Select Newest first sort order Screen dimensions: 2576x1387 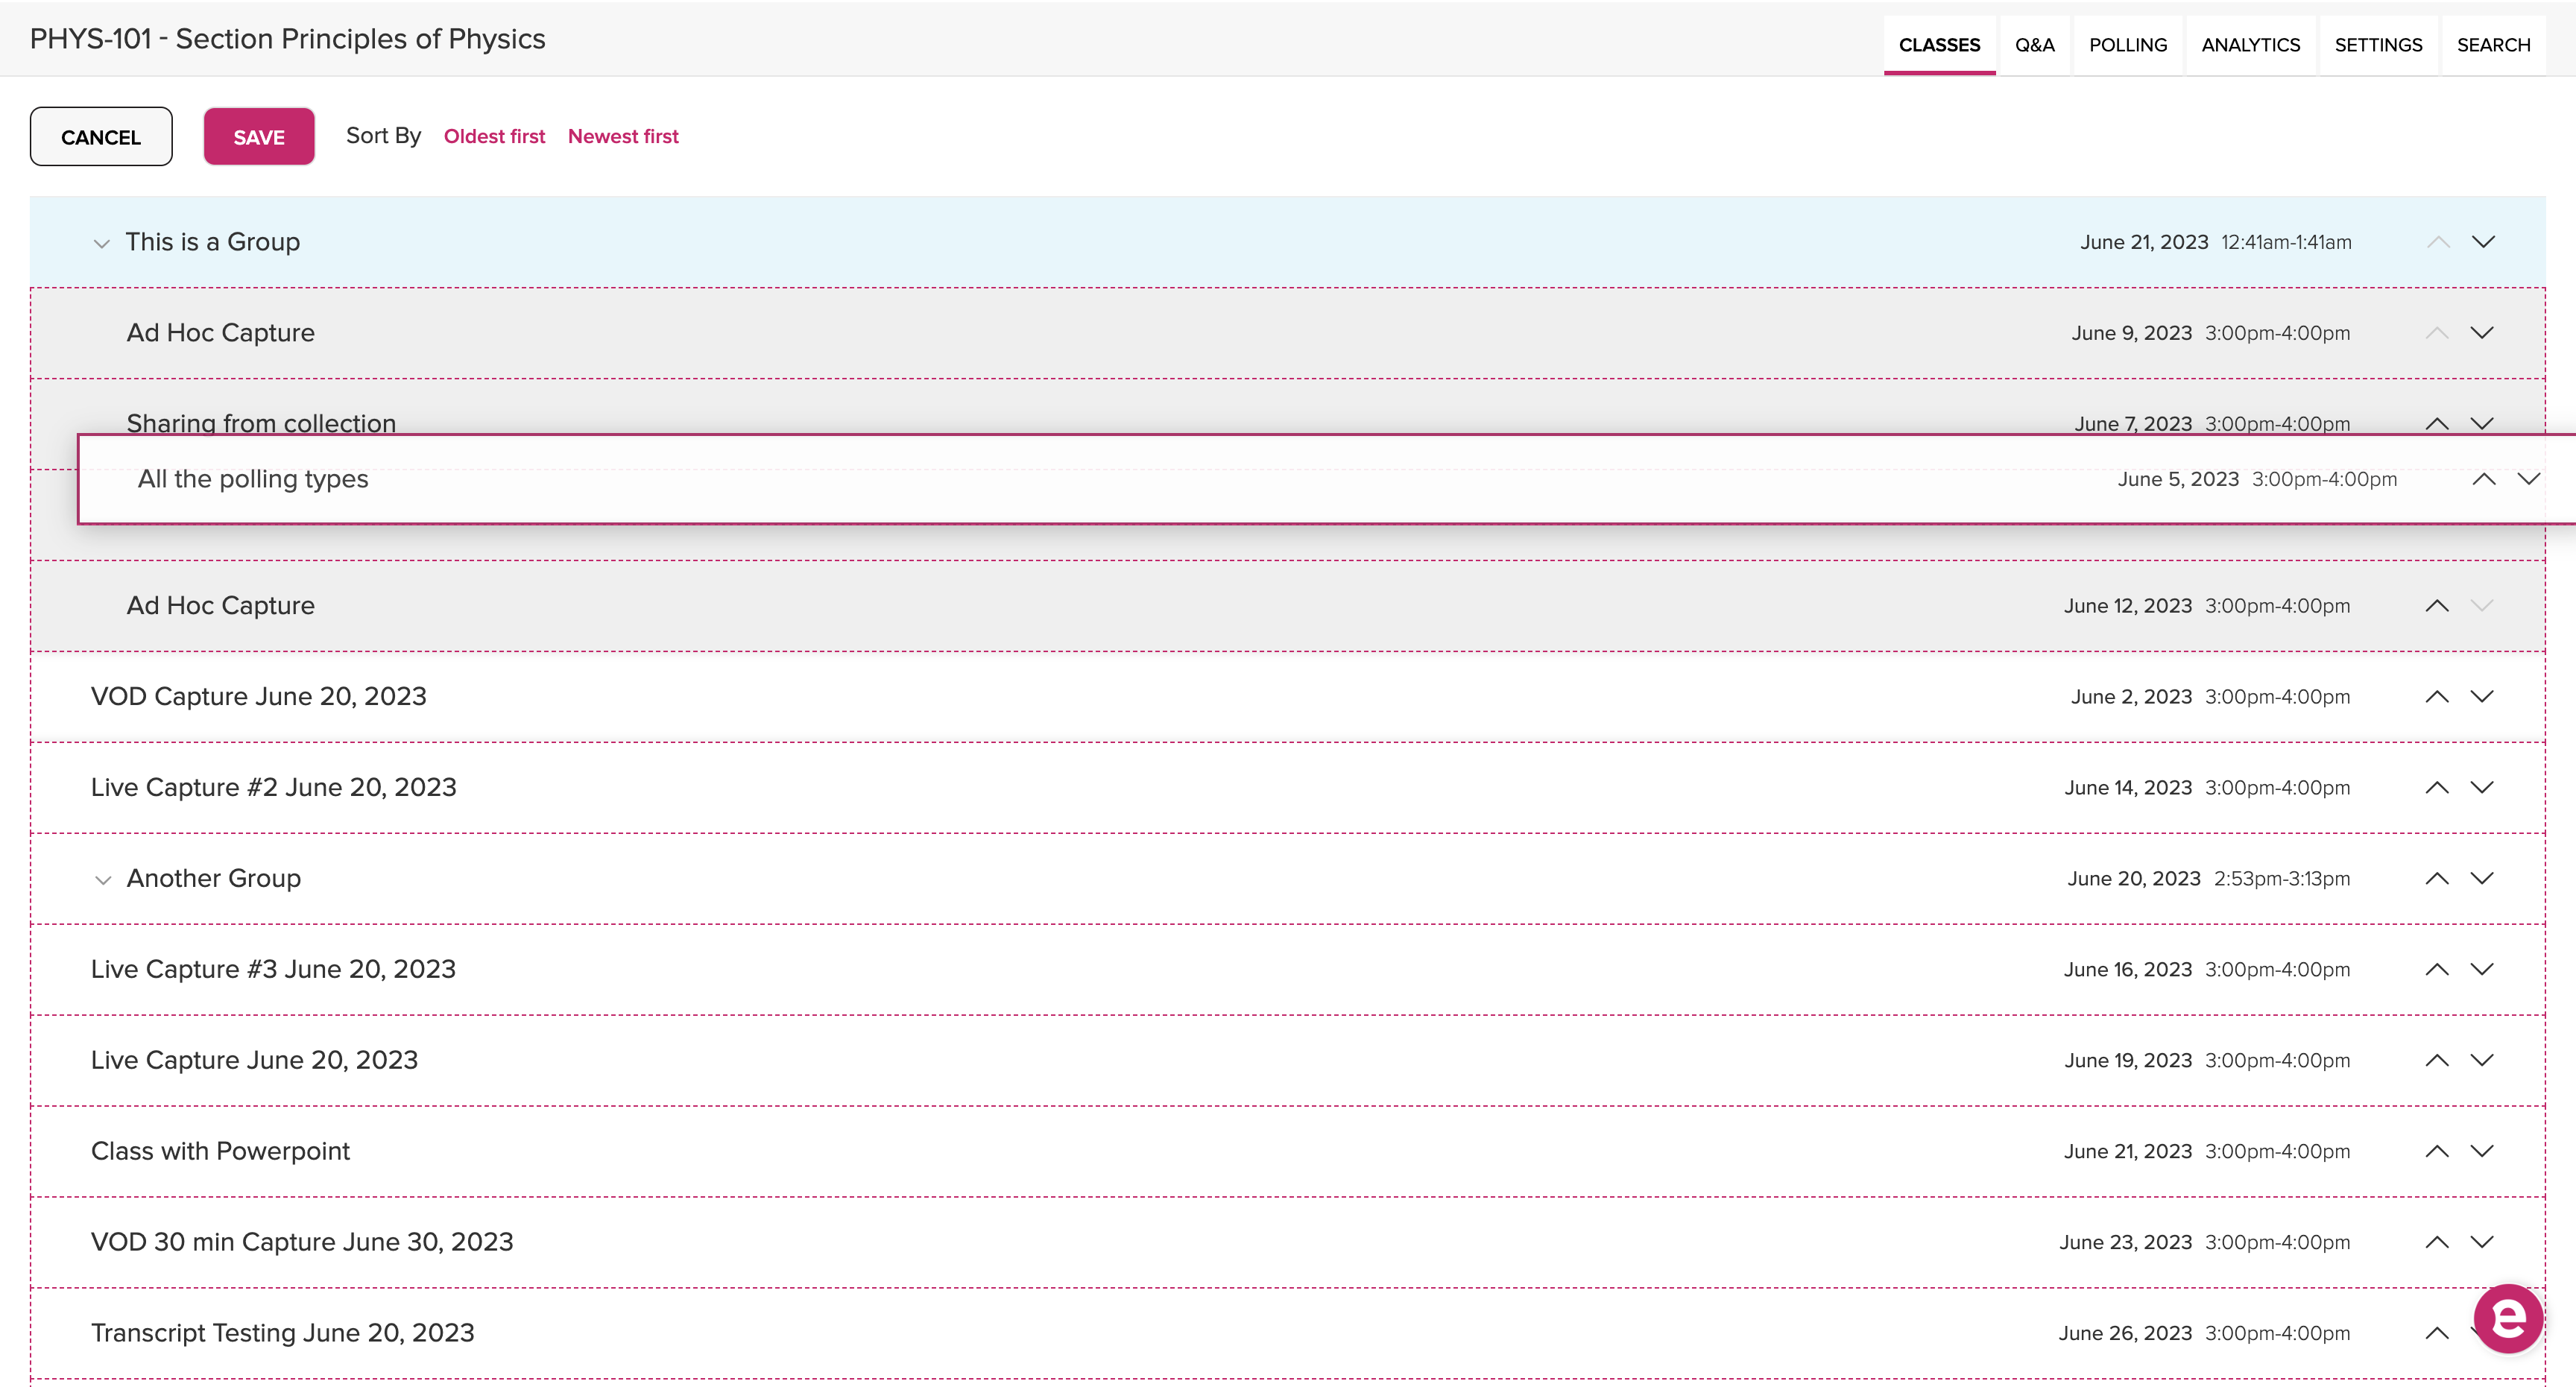[623, 136]
